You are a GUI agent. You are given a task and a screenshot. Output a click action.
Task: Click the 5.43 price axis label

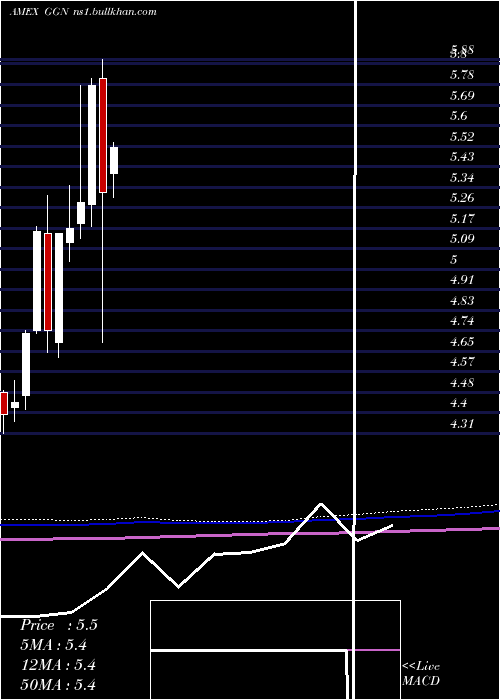(x=462, y=157)
